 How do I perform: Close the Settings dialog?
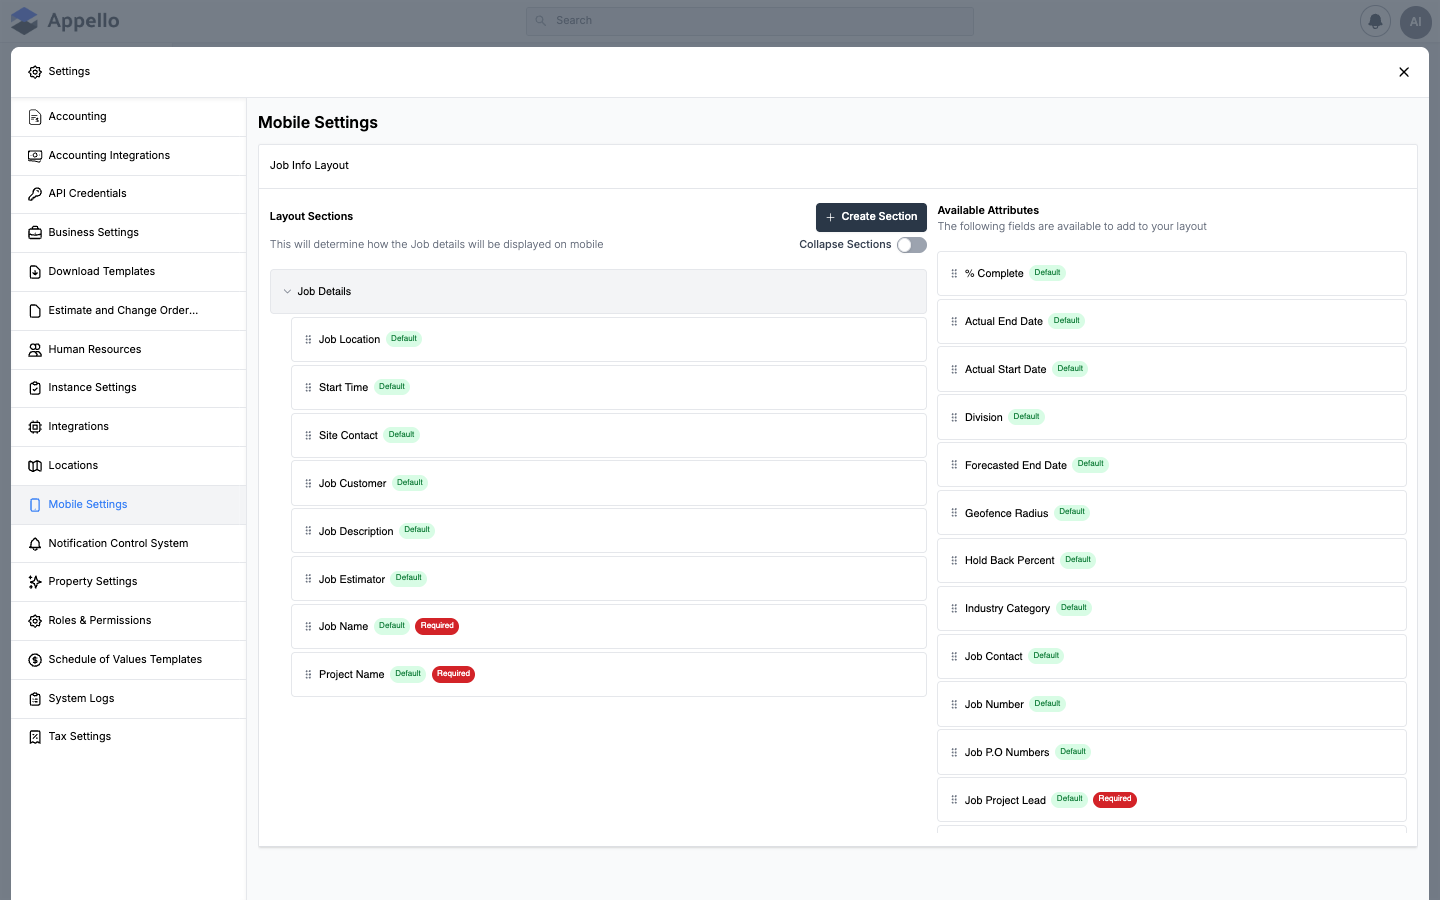(x=1404, y=72)
